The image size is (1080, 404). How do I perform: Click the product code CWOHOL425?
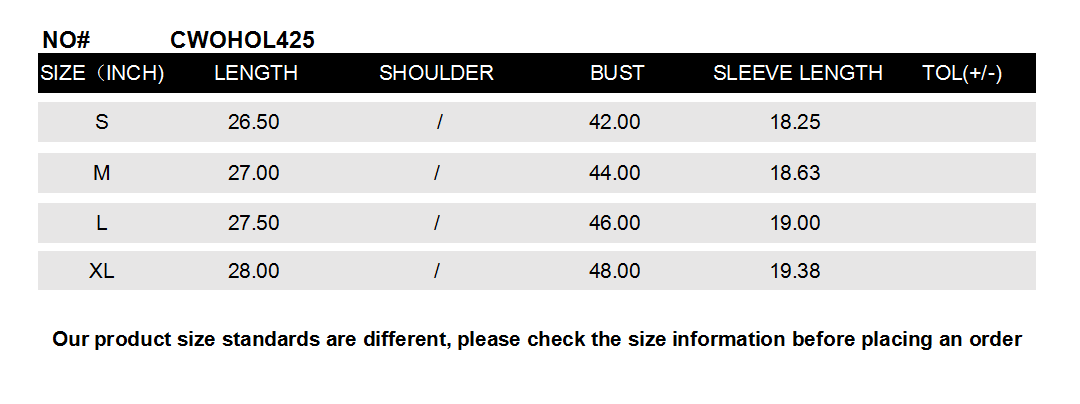point(243,40)
